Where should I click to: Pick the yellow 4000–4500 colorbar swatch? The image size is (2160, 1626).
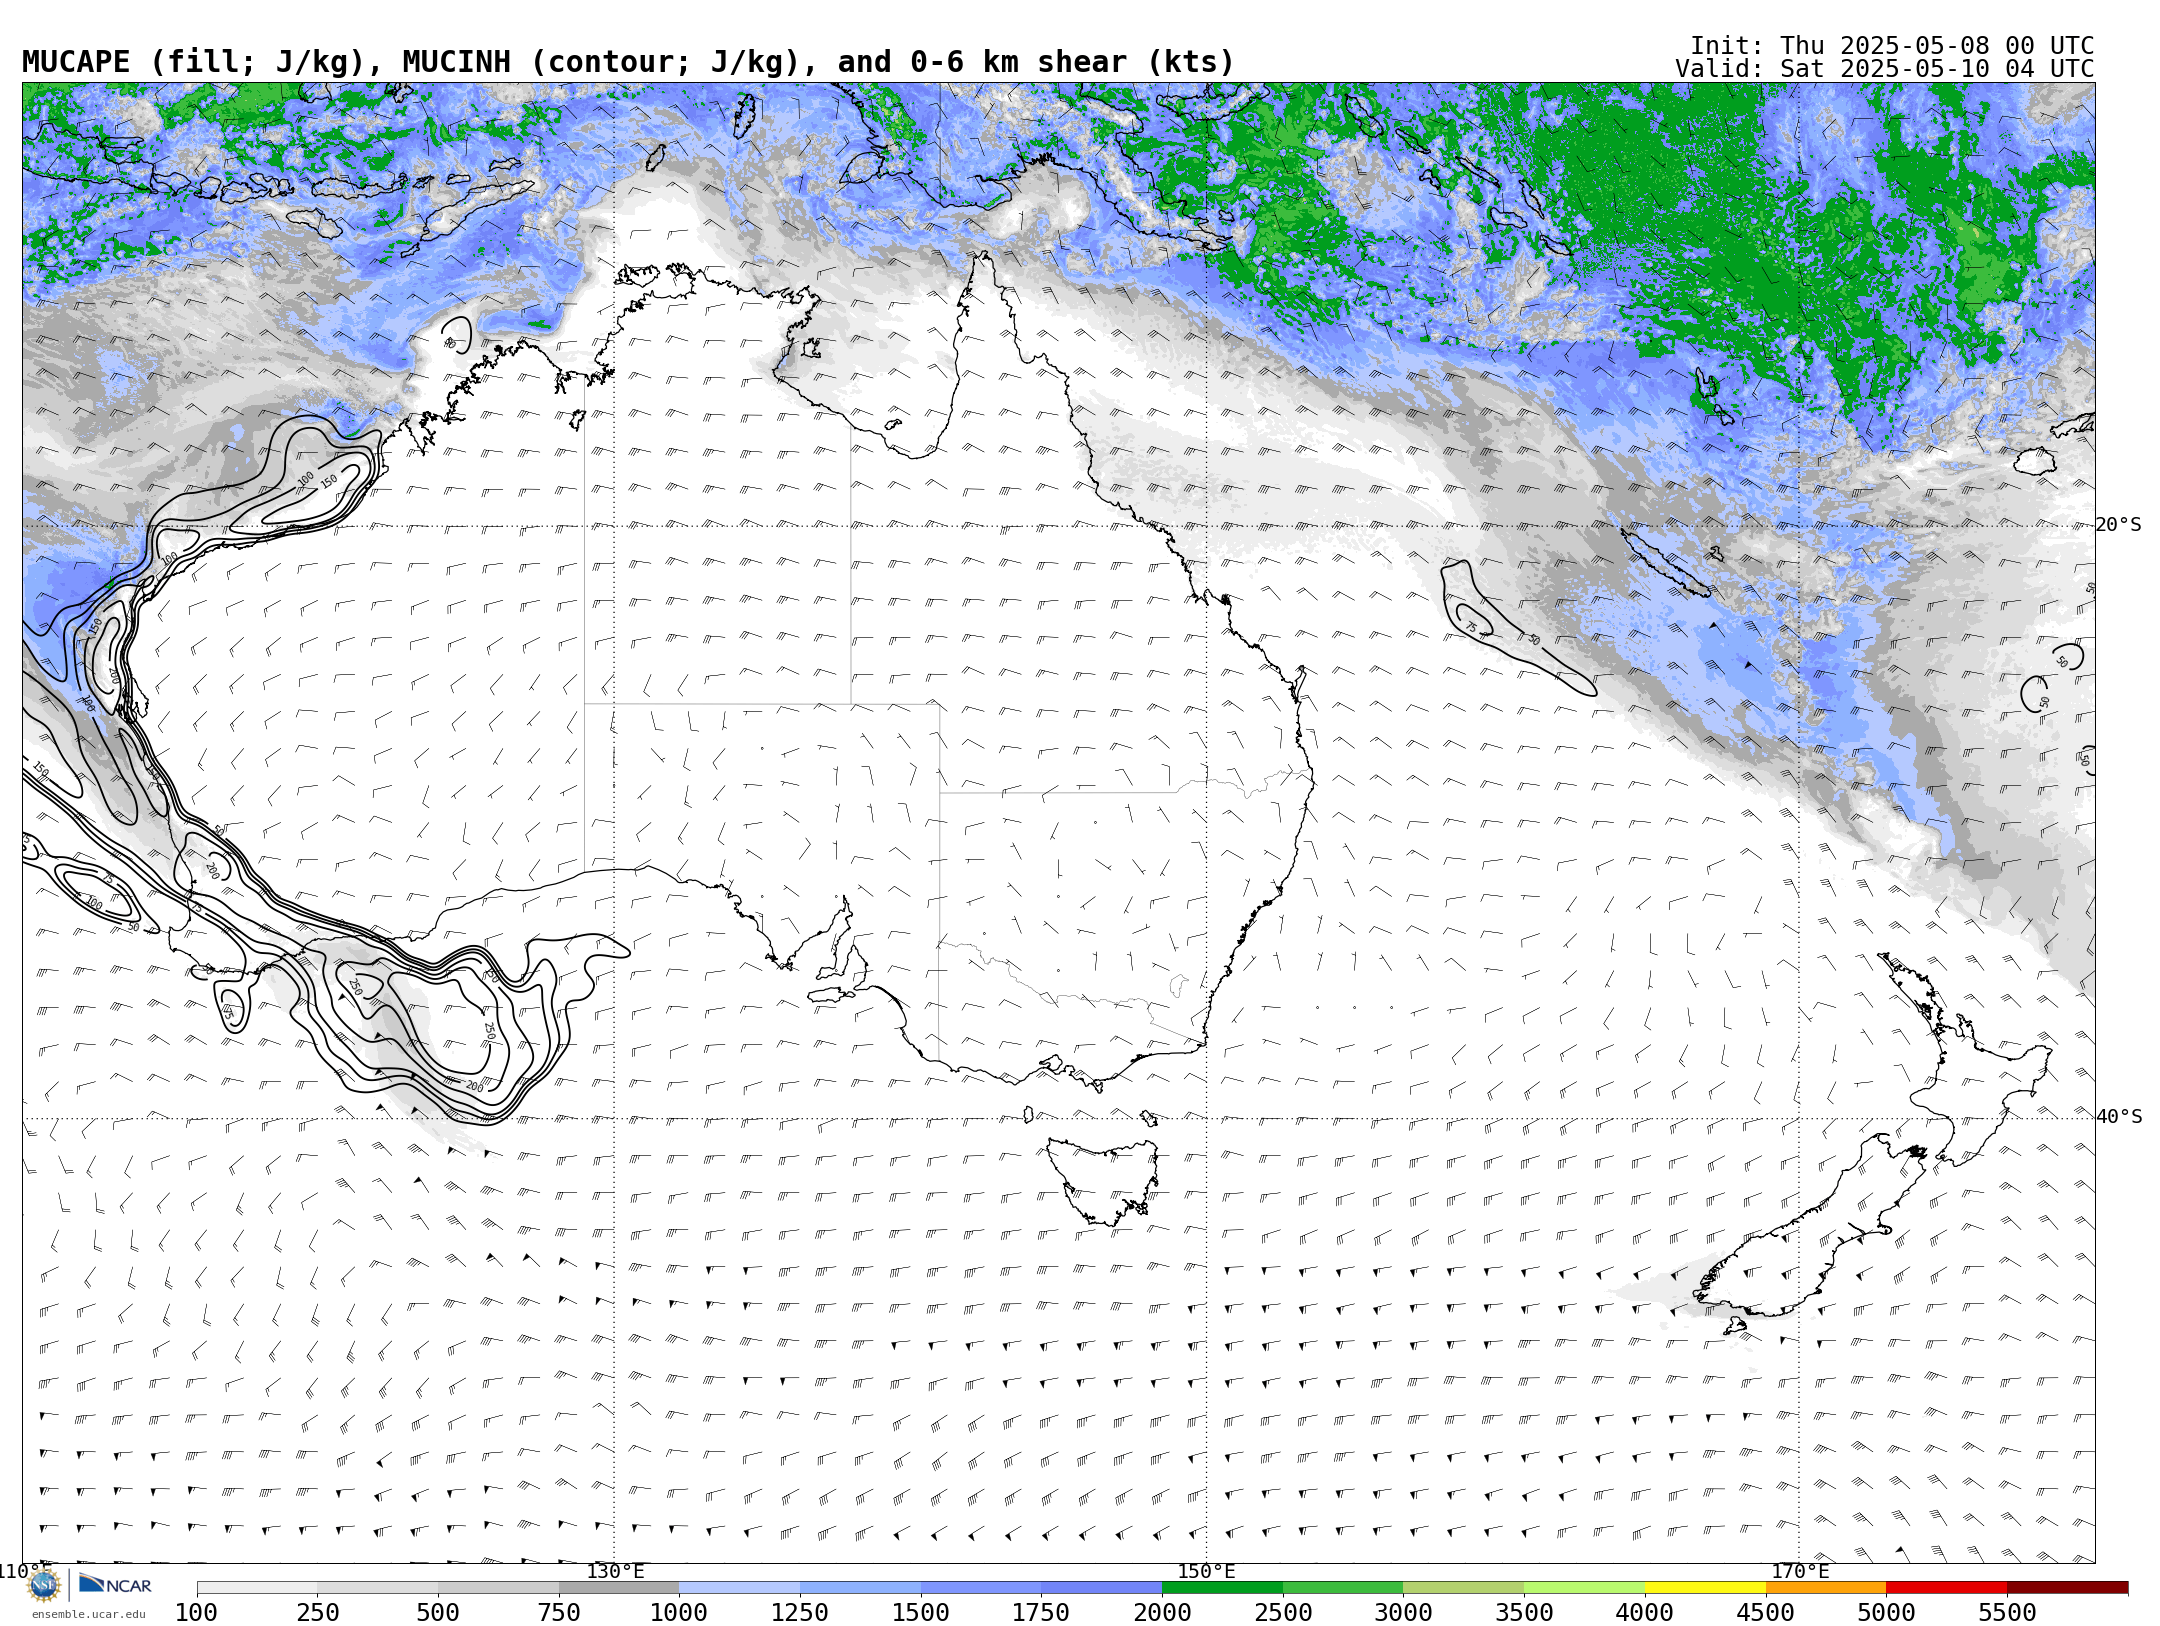(x=1705, y=1588)
